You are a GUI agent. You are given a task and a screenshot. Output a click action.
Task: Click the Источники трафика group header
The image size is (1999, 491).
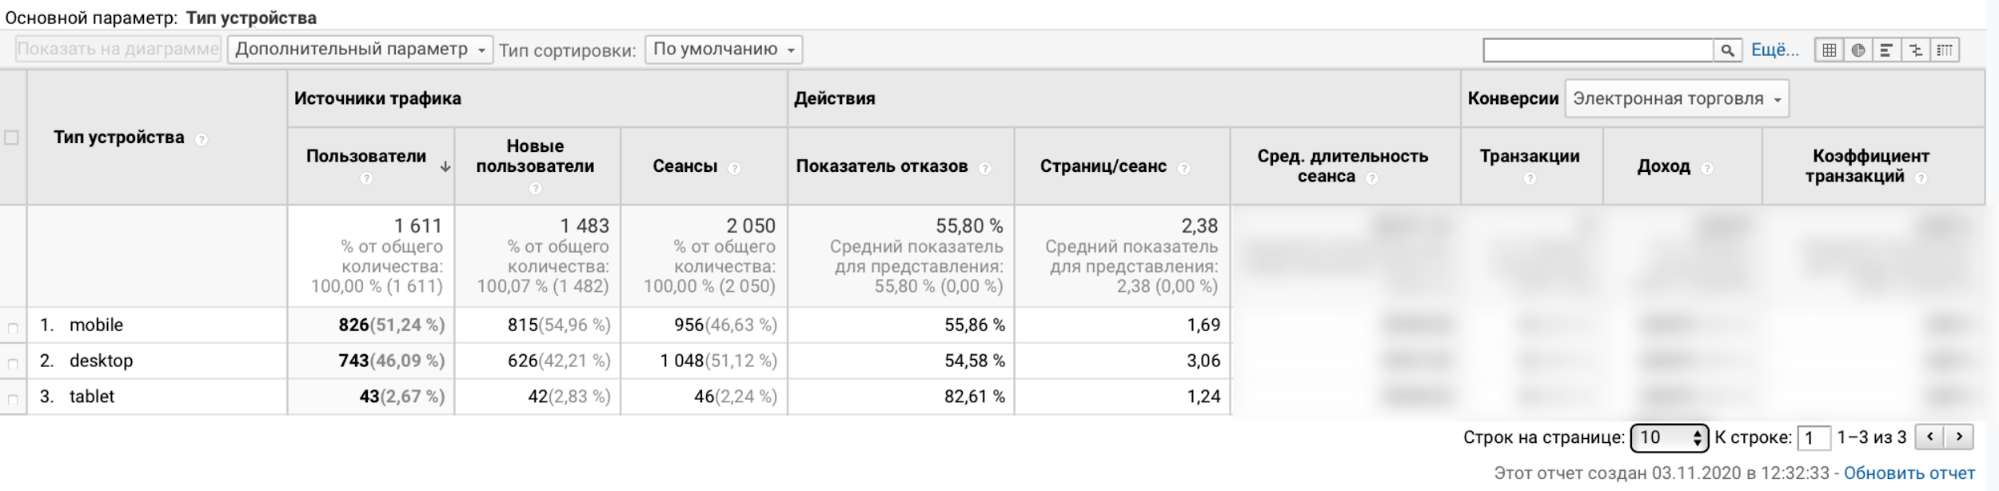[378, 98]
